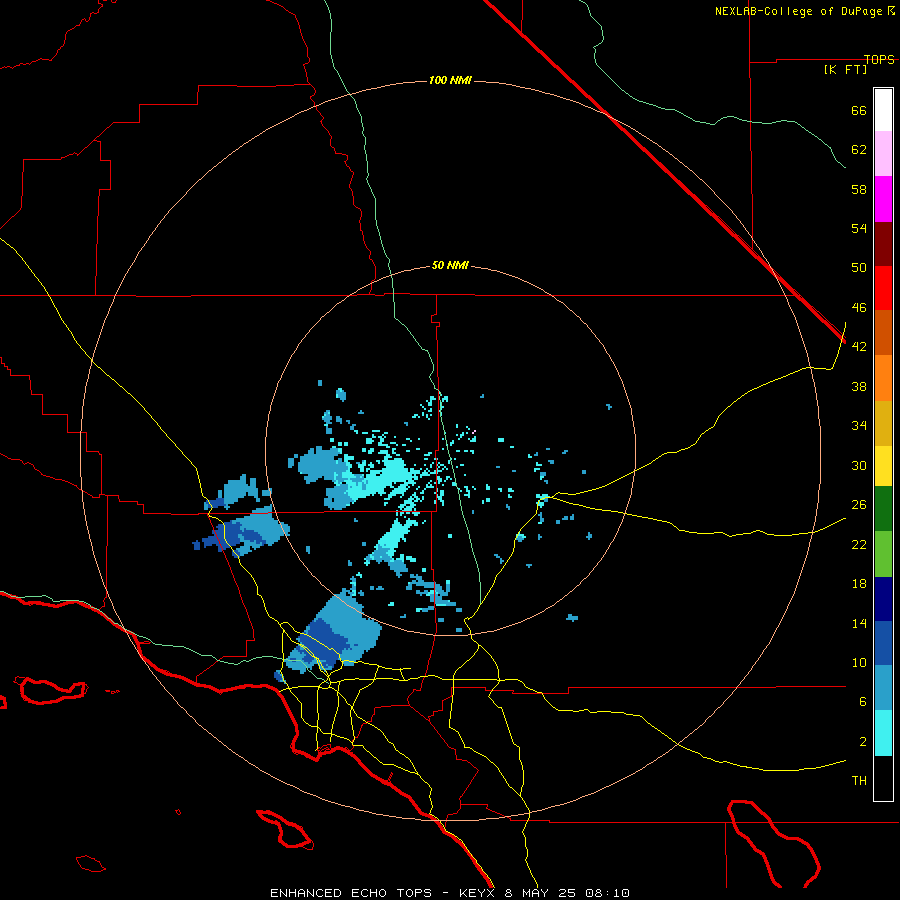Viewport: 900px width, 900px height.
Task: Click the legend value 66
Action: [x=859, y=110]
